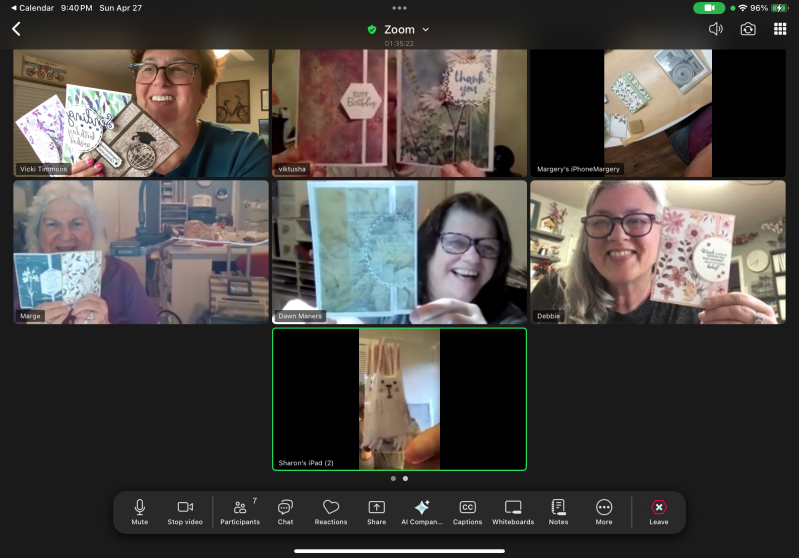Tap the second gallery page dot
Viewport: 799px width, 558px height.
click(x=406, y=479)
